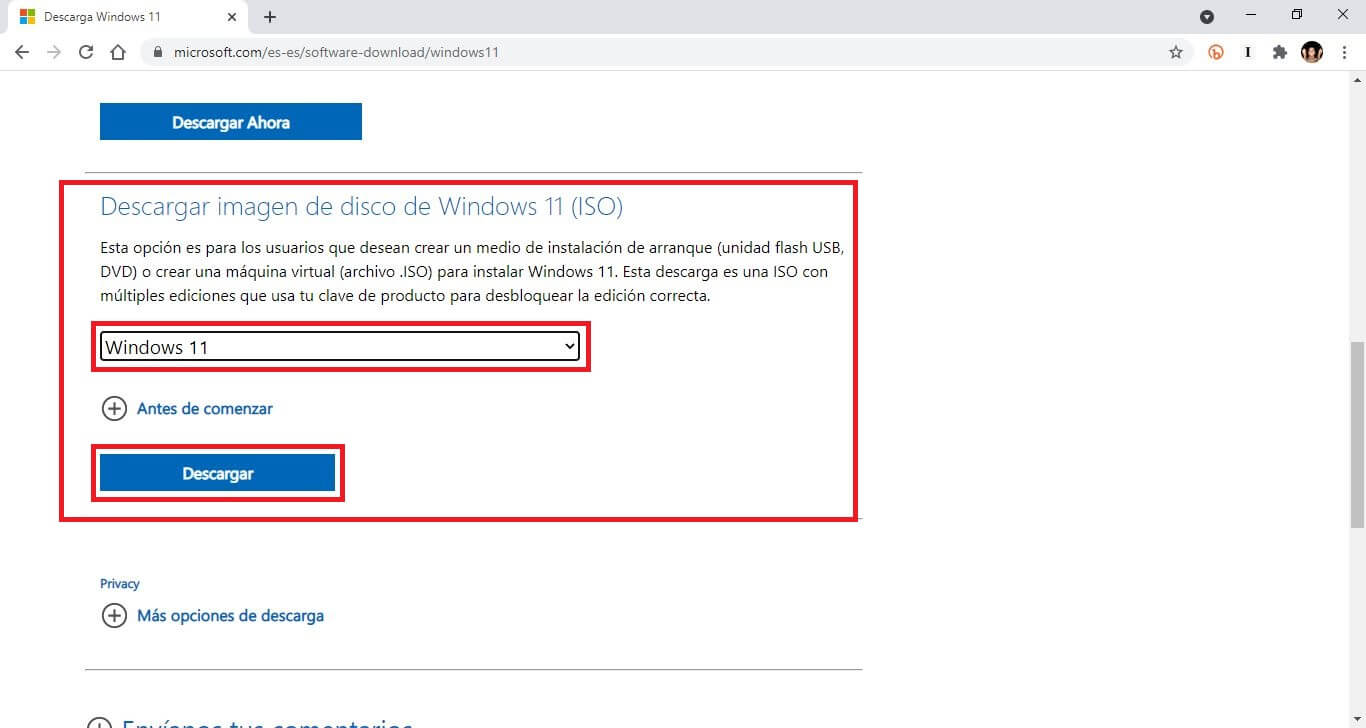Click the blue Descargar button
Viewport: 1366px width, 728px height.
coord(218,473)
